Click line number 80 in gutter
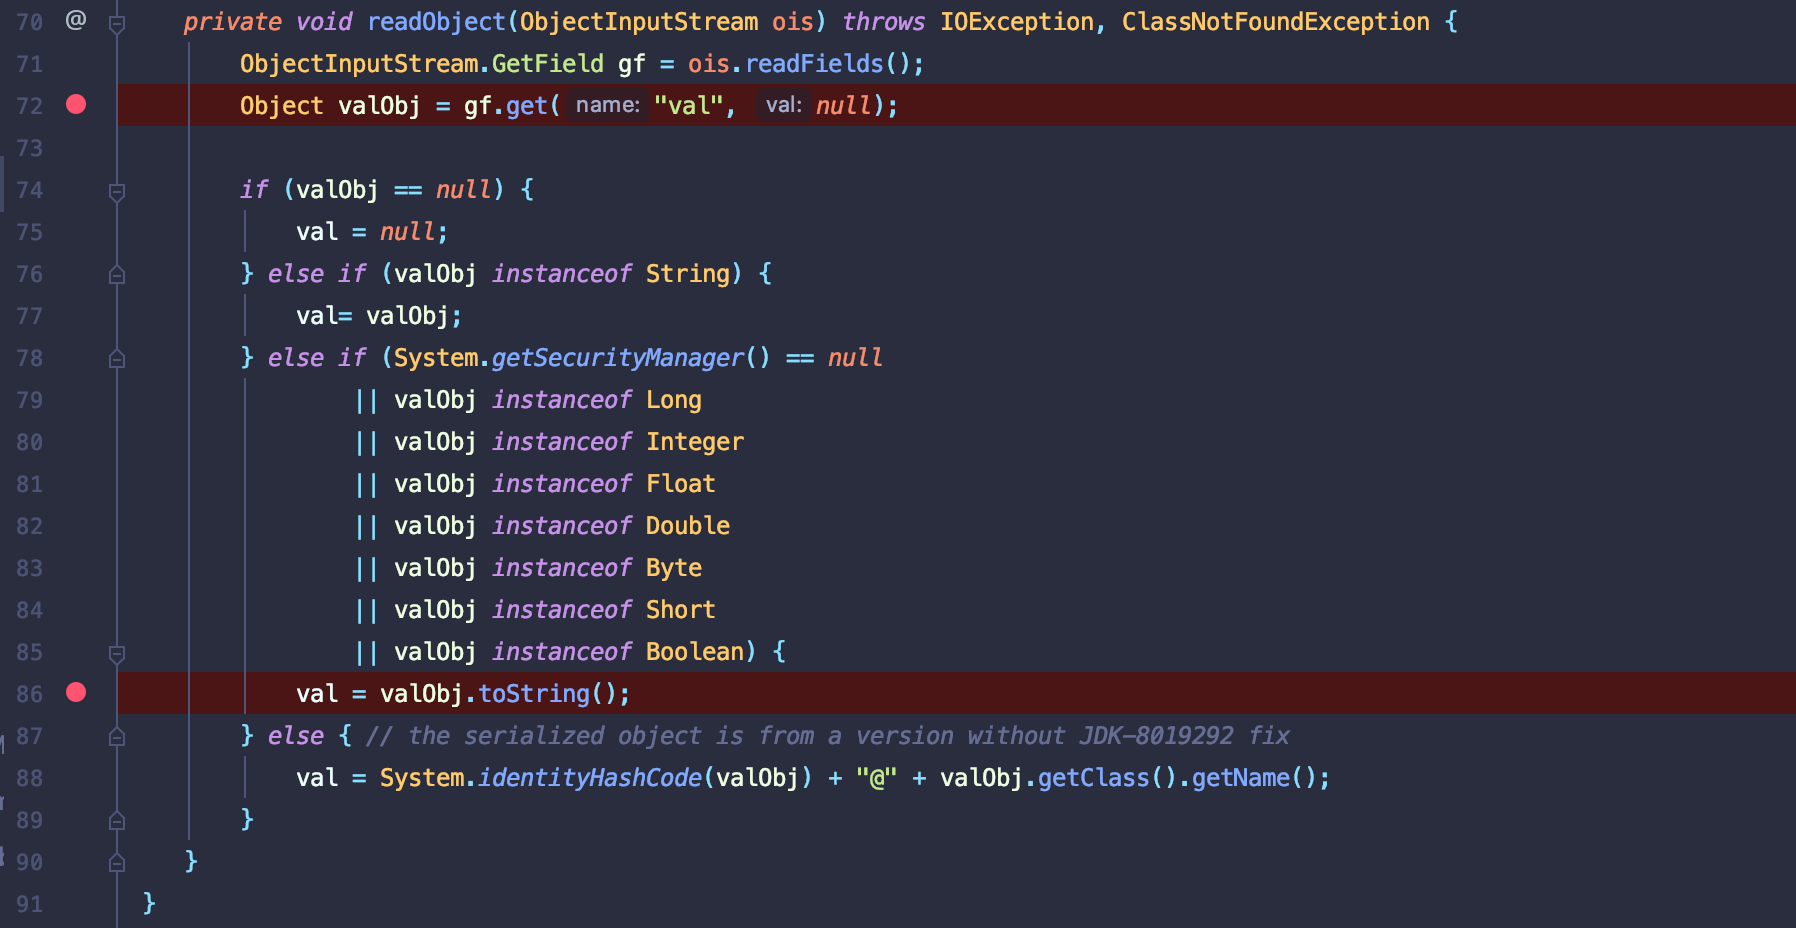This screenshot has height=928, width=1796. coord(30,442)
